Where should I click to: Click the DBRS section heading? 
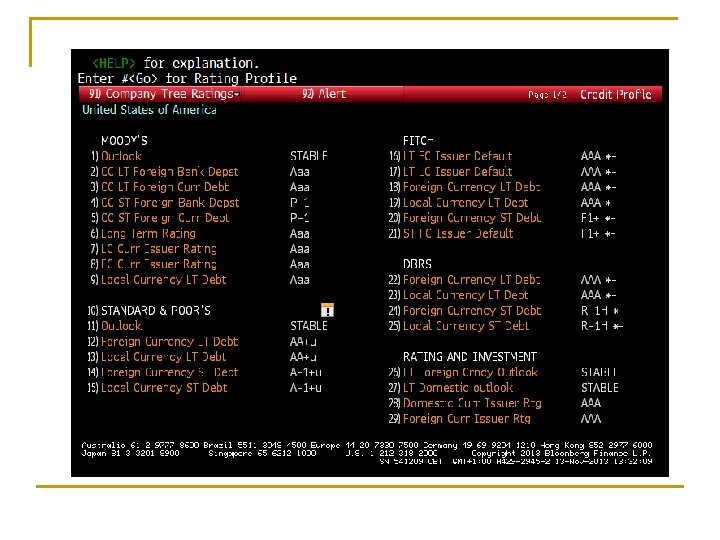417,264
